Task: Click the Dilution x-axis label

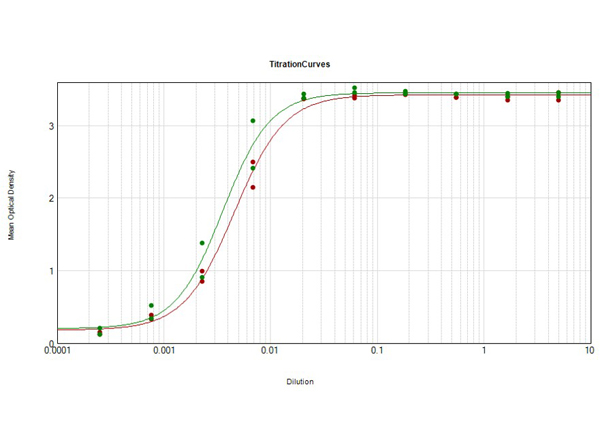Action: point(300,382)
